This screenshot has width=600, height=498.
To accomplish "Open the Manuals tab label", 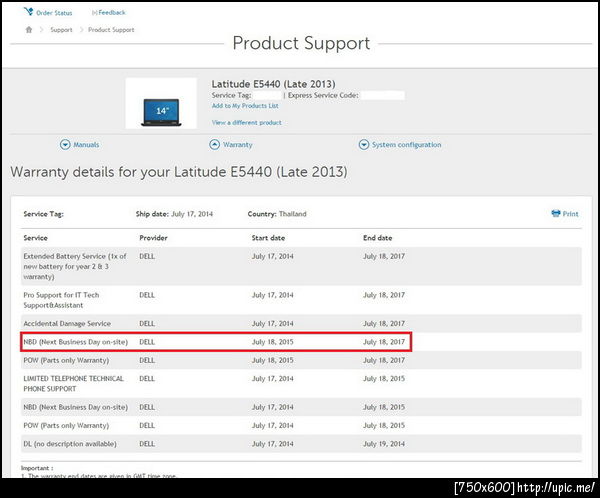I will coord(86,145).
